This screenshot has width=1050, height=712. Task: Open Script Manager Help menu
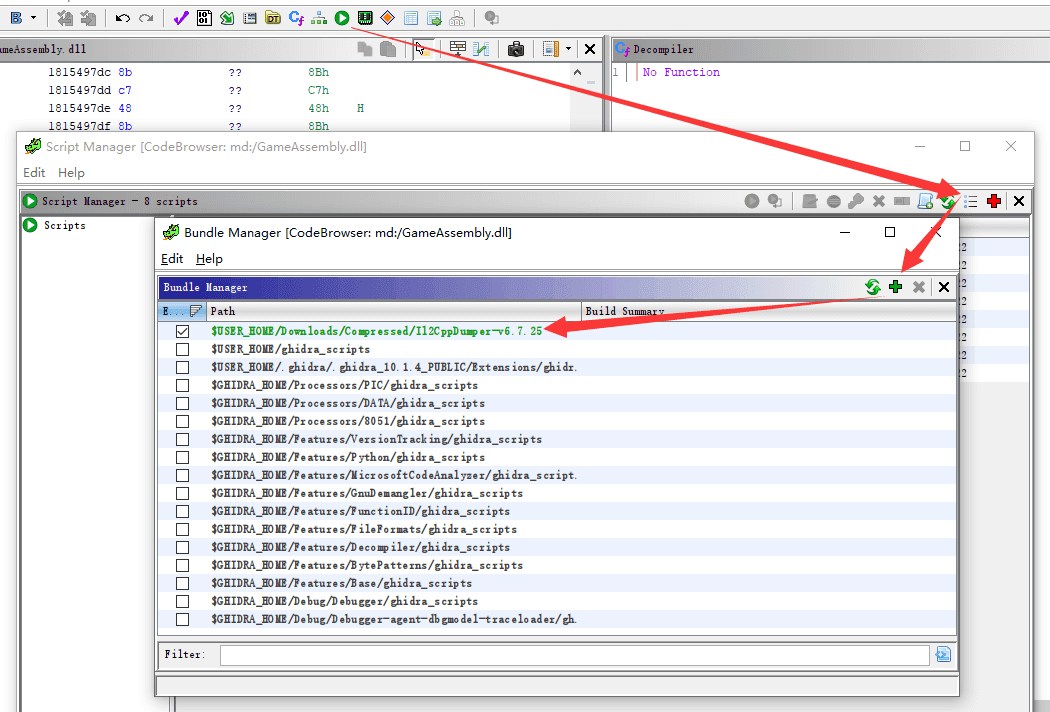click(x=71, y=173)
